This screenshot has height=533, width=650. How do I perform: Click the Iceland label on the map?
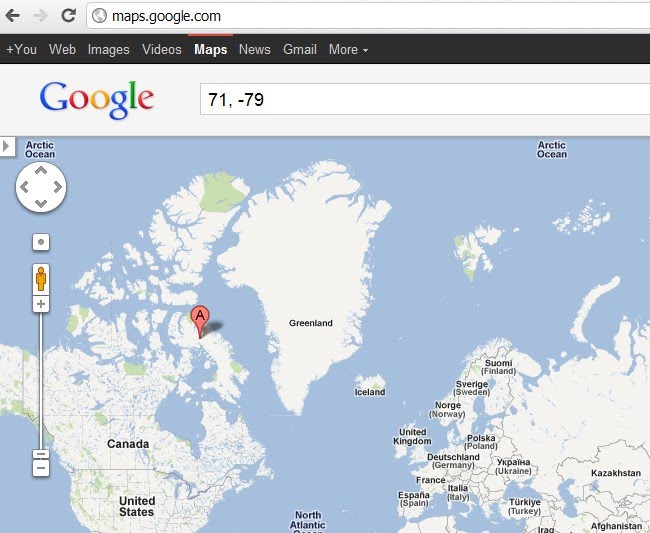[x=370, y=392]
